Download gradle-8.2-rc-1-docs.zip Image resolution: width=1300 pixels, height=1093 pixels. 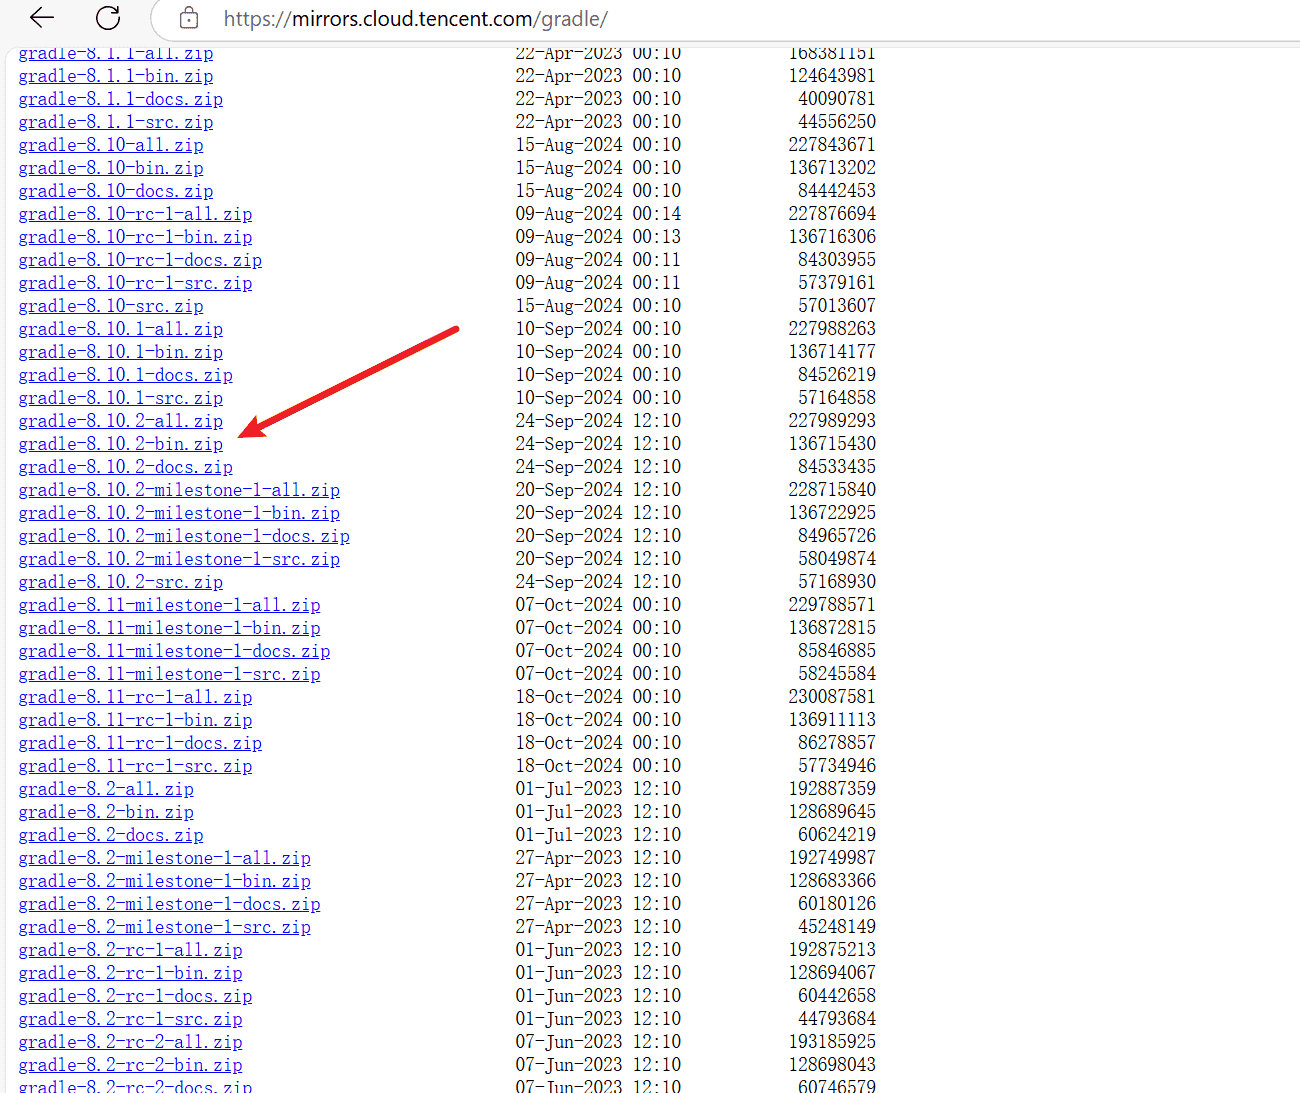(135, 996)
